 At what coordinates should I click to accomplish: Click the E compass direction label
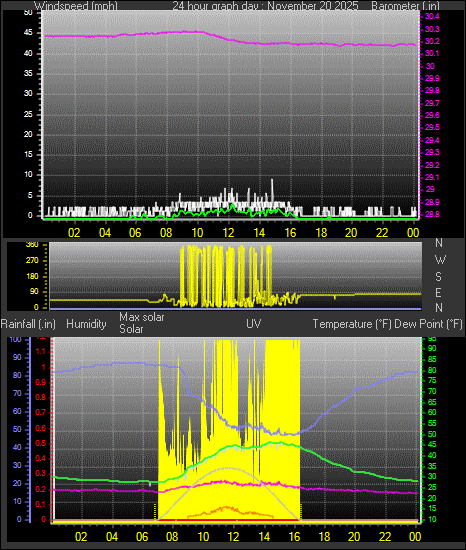click(438, 292)
